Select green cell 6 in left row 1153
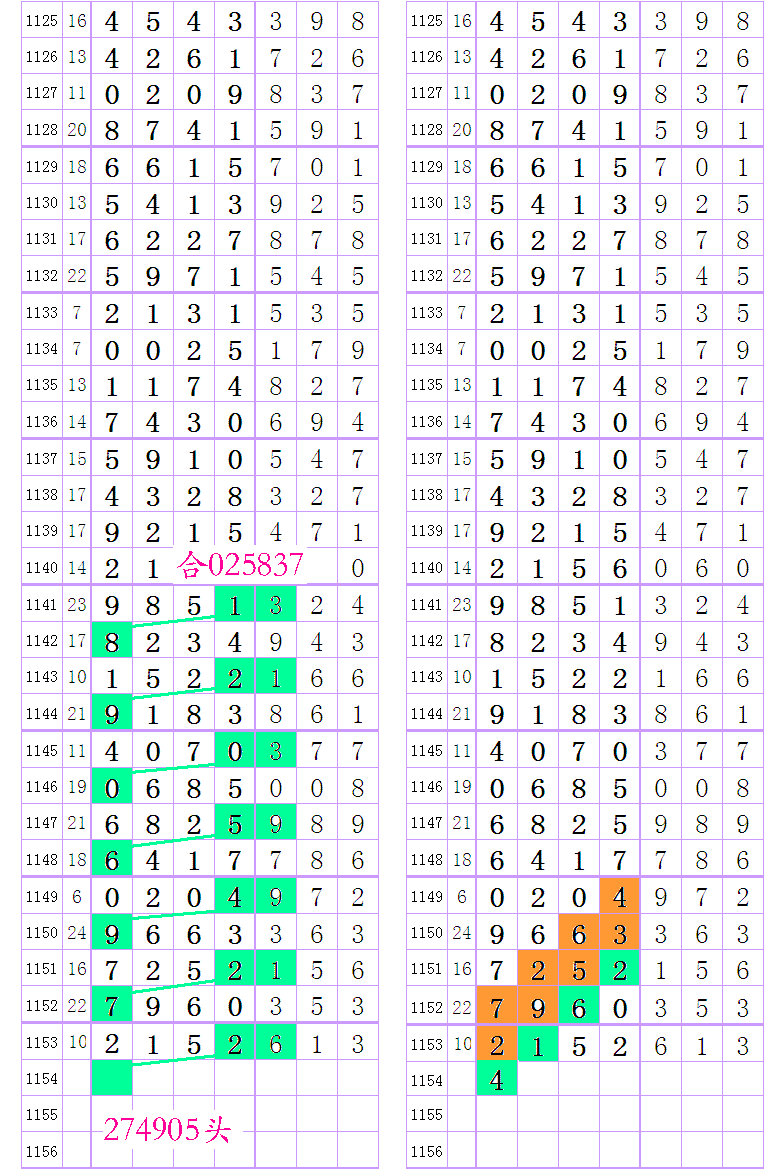 [x=275, y=1042]
